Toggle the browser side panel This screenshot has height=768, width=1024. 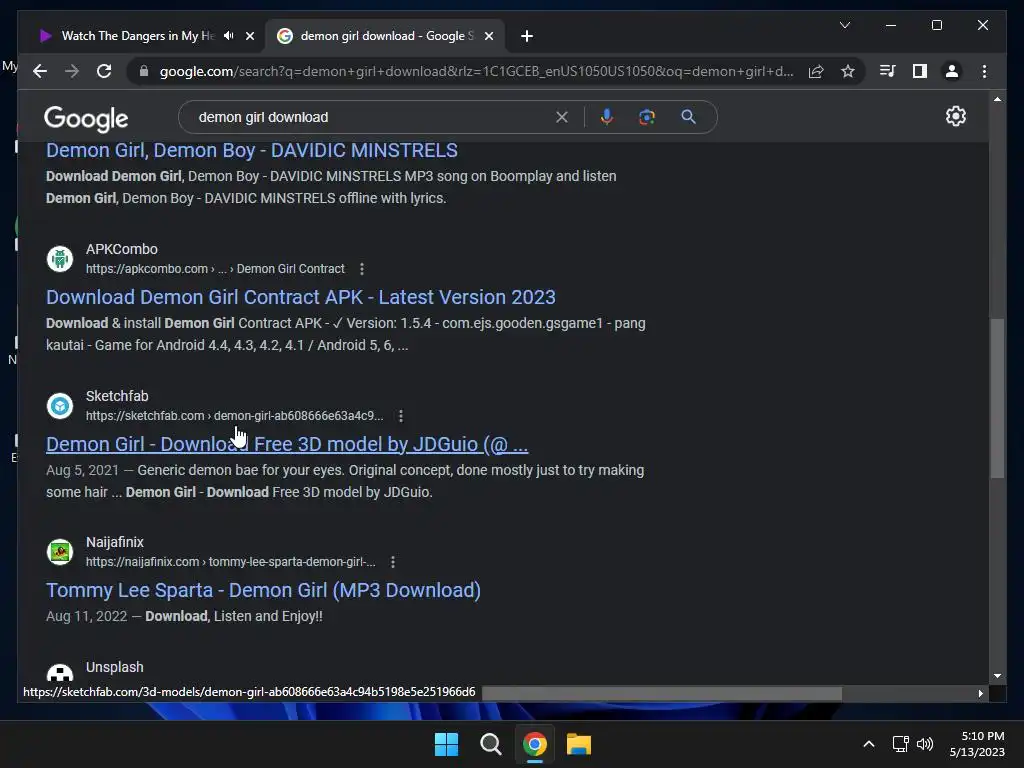920,71
